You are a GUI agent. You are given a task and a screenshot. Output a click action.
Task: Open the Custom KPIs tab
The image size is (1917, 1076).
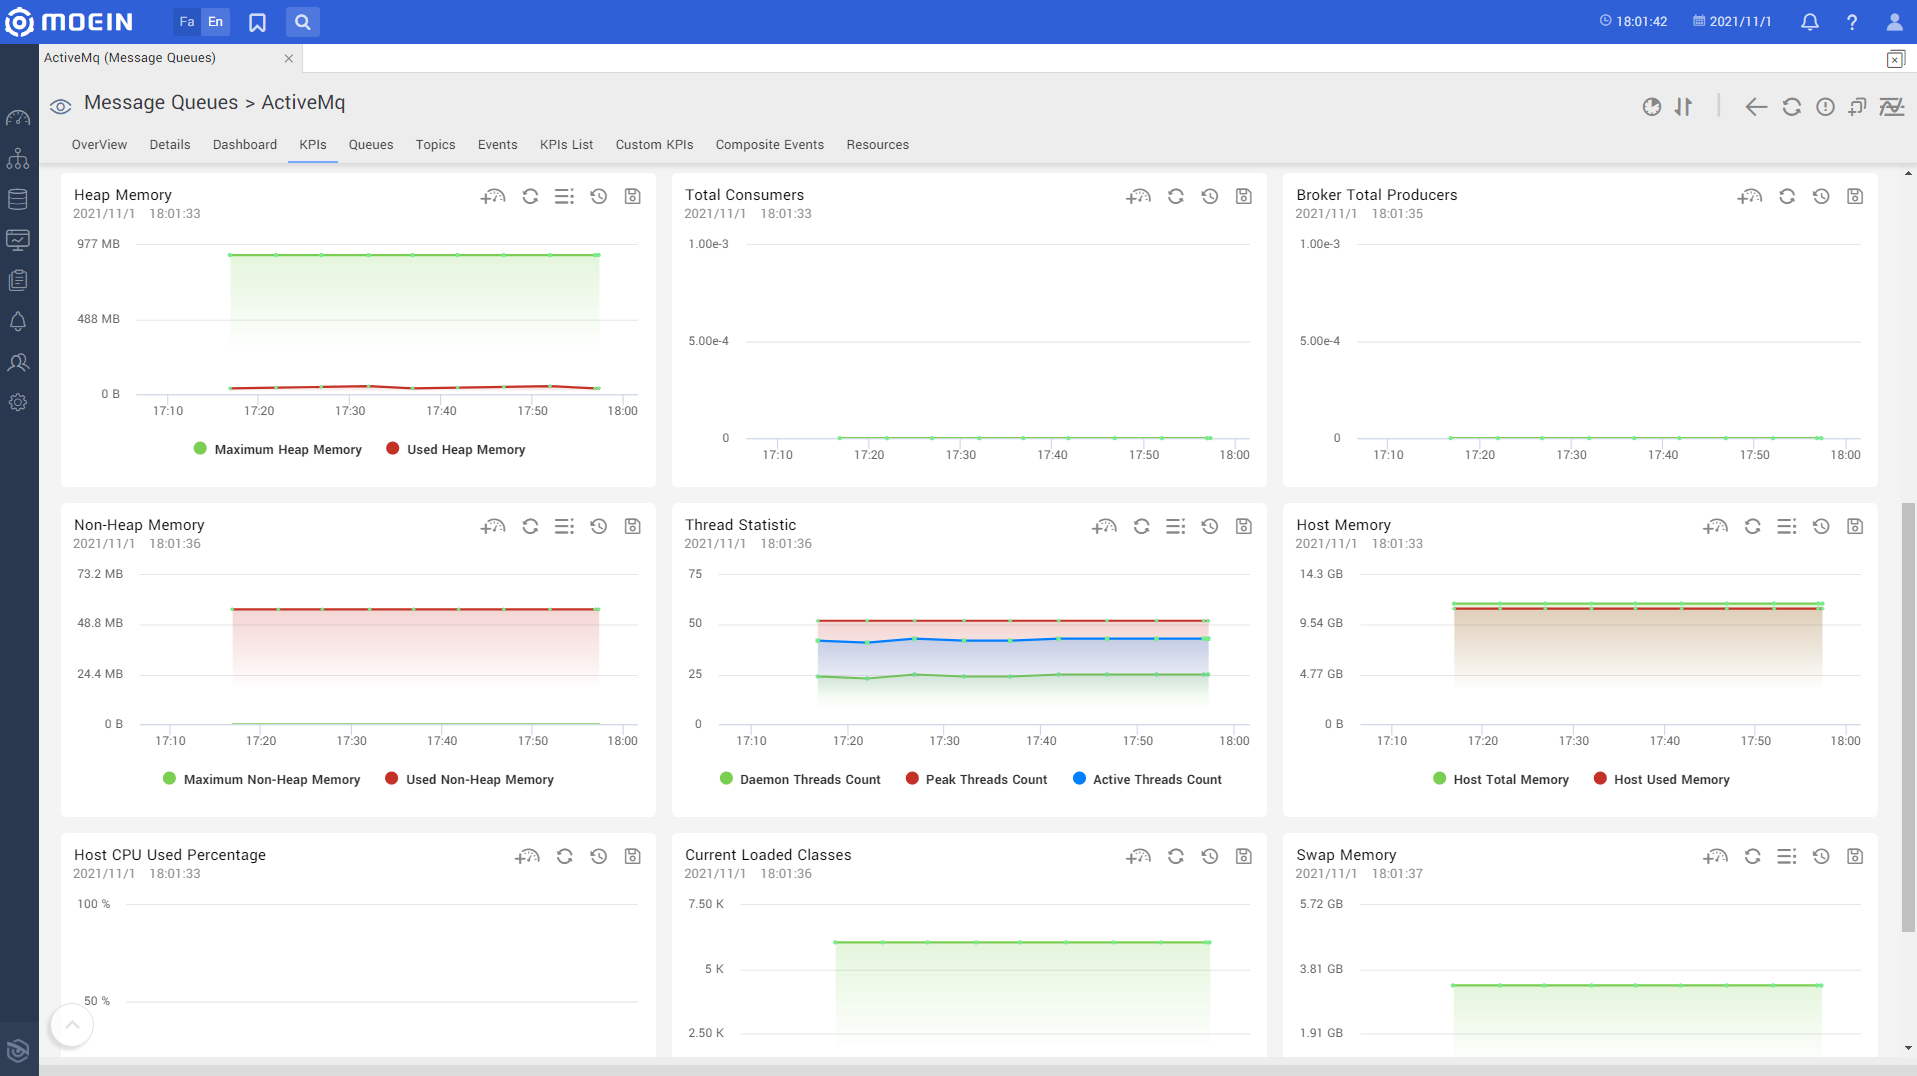coord(655,145)
